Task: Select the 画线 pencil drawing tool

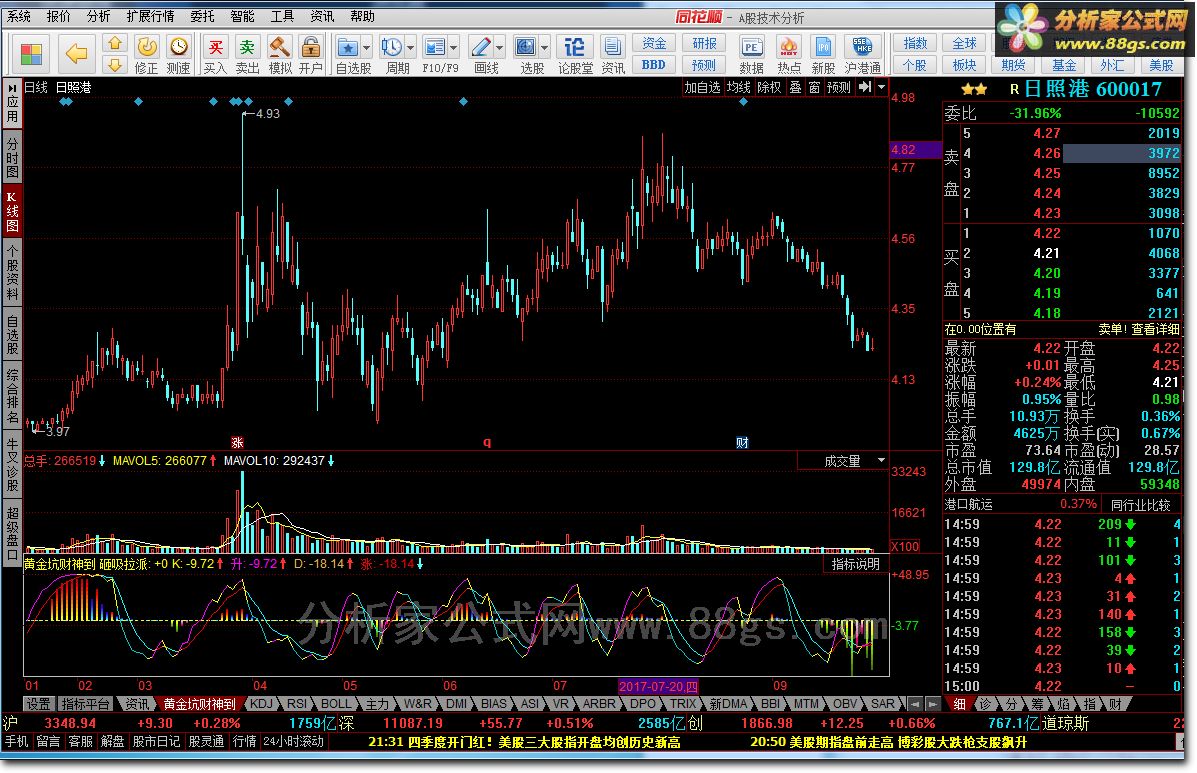Action: pos(480,47)
